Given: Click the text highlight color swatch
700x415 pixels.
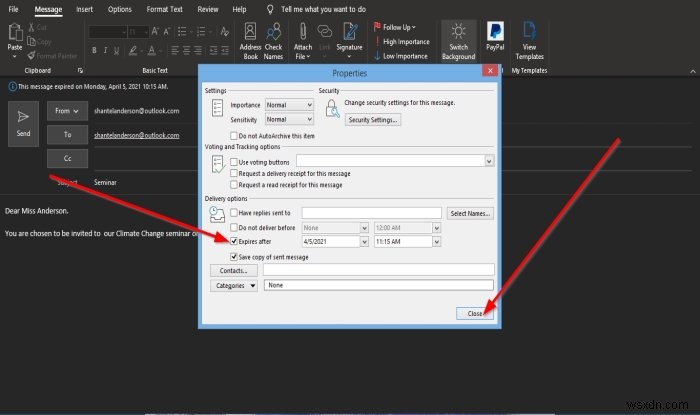Looking at the screenshot, I should tap(133, 50).
